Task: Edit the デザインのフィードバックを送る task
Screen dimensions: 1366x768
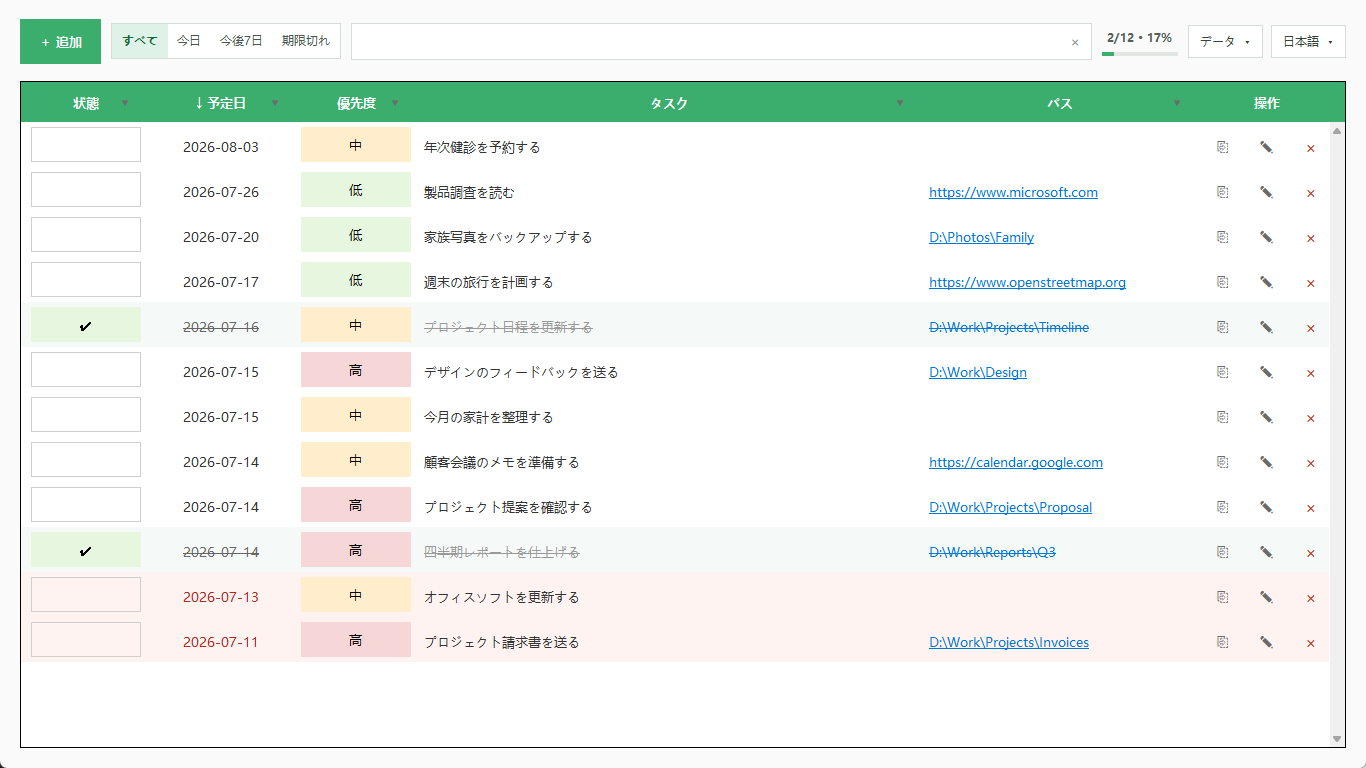Action: (x=1266, y=372)
